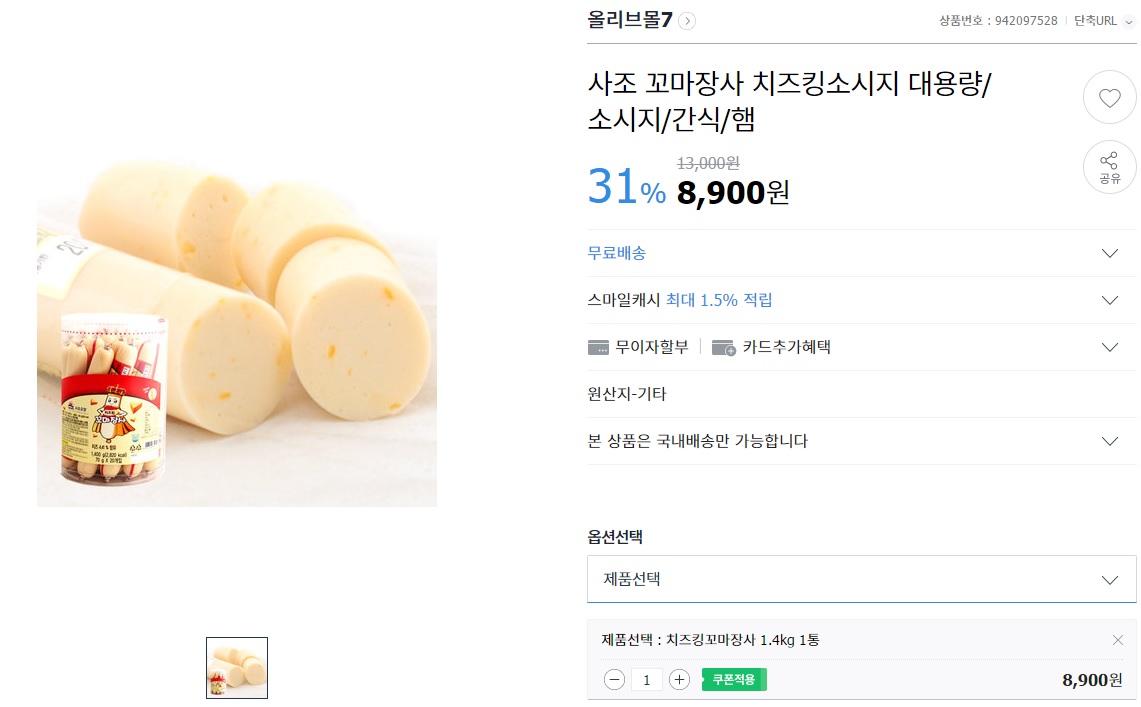Image resolution: width=1141 pixels, height=707 pixels.
Task: Click the quantity input field
Action: coord(647,680)
